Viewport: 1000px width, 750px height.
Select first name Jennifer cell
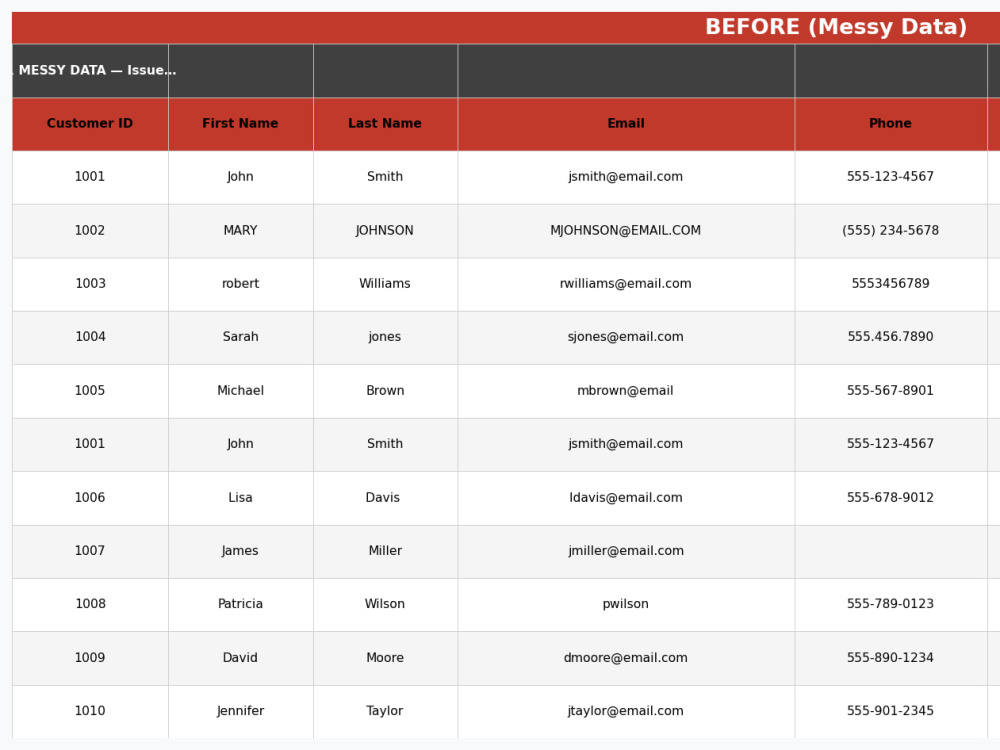click(240, 712)
